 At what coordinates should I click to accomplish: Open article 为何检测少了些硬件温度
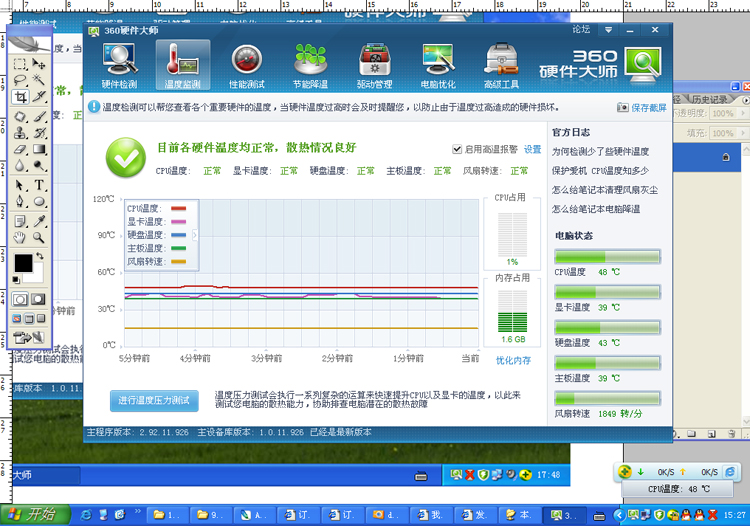pos(600,152)
